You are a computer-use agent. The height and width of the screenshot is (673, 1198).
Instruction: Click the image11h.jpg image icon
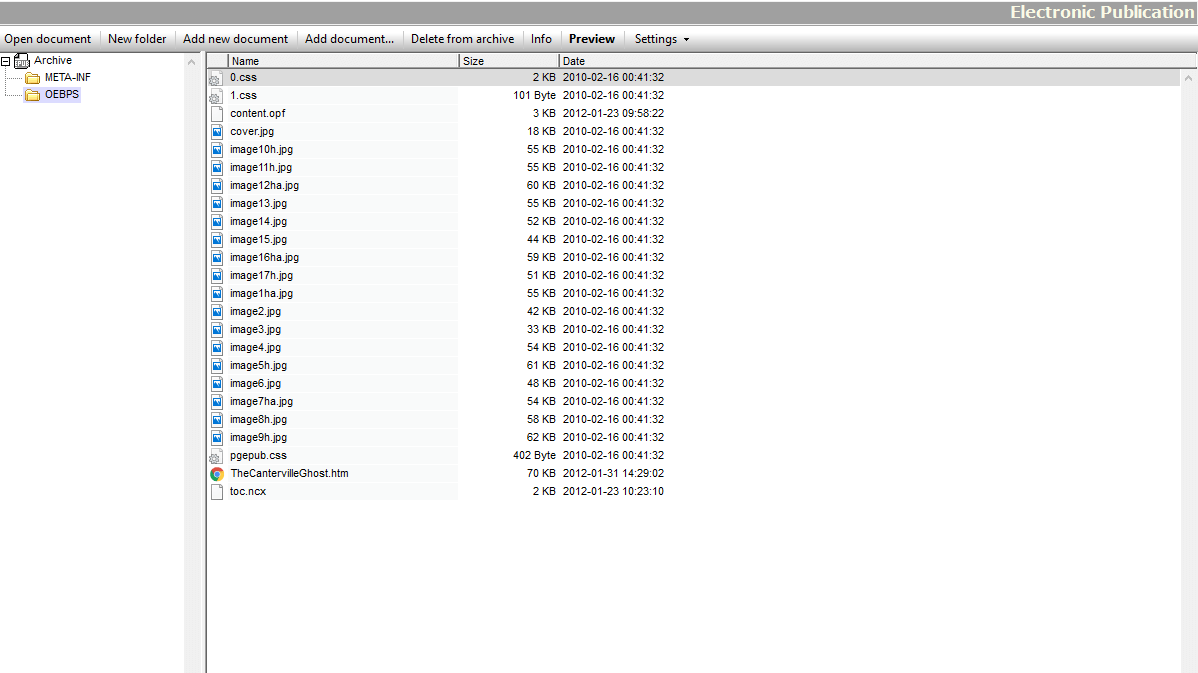217,167
